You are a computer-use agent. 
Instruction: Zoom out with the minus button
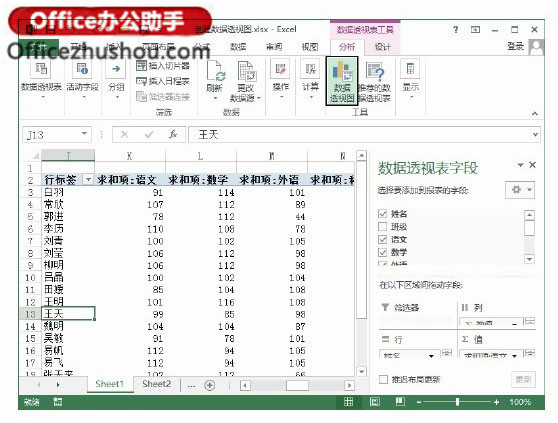coord(419,402)
